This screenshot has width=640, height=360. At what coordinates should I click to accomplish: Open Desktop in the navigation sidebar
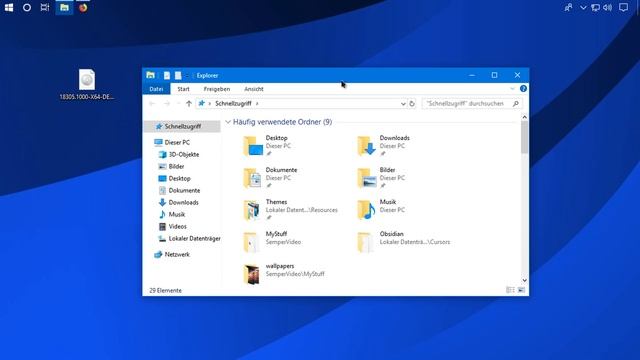pyautogui.click(x=179, y=178)
